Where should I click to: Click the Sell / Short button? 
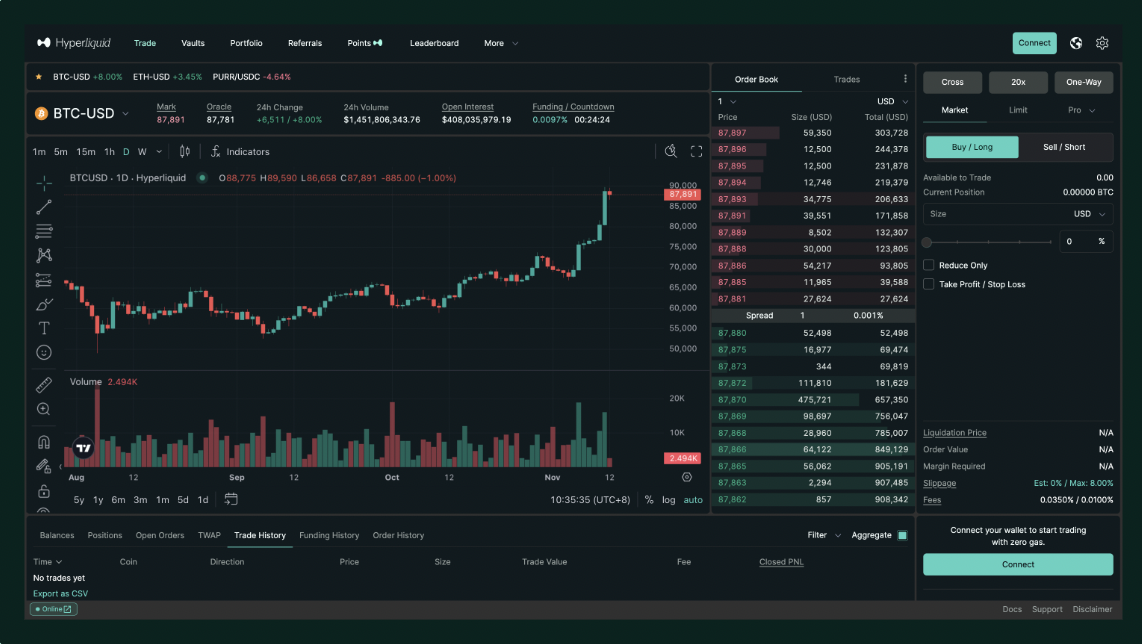[x=1064, y=147]
